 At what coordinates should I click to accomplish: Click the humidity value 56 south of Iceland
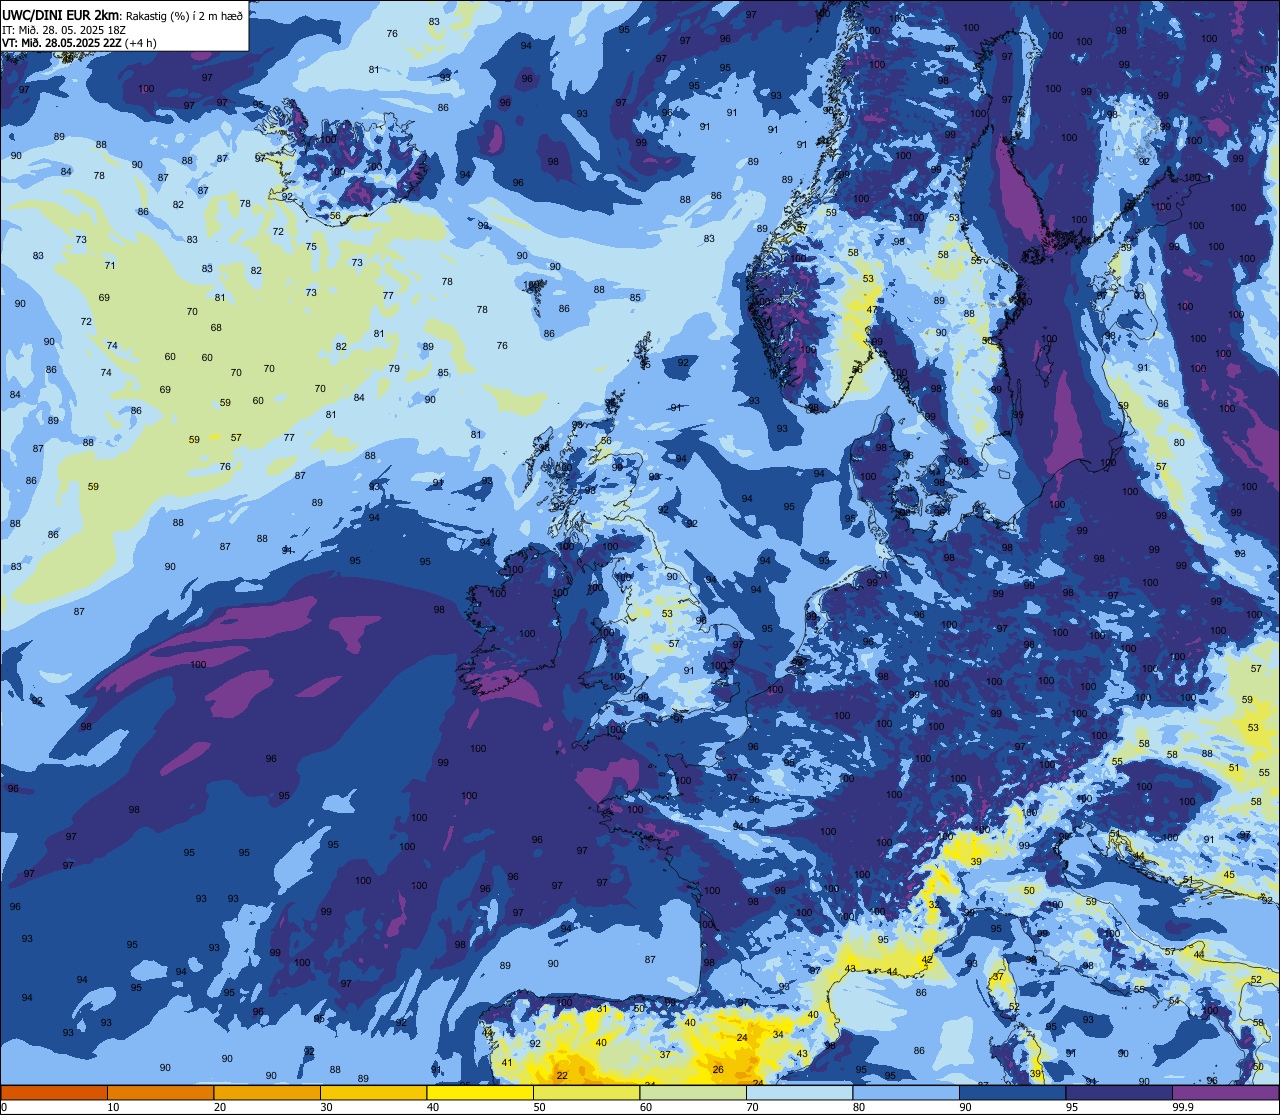pyautogui.click(x=335, y=216)
